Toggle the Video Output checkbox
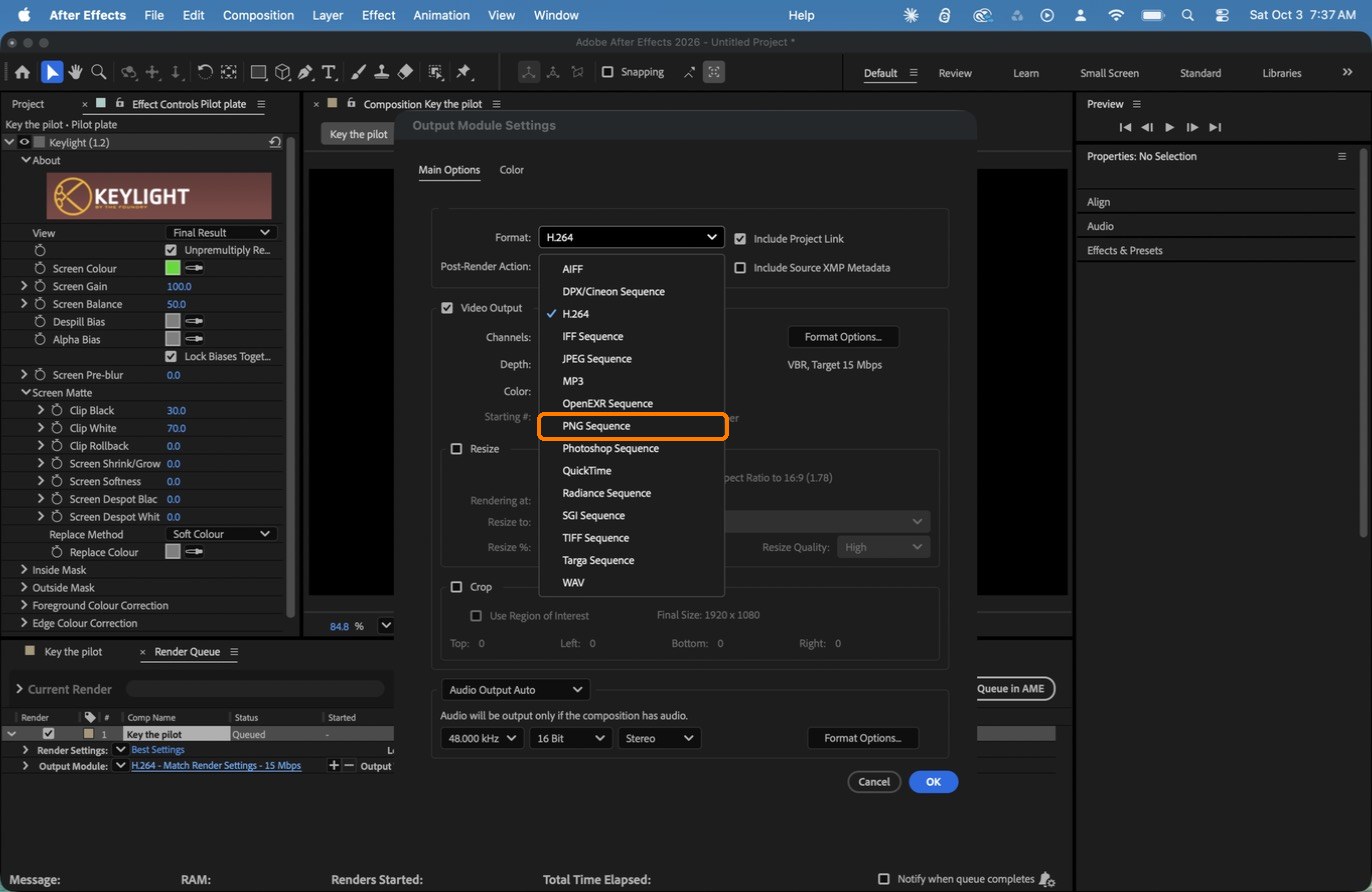The image size is (1372, 892). 447,308
